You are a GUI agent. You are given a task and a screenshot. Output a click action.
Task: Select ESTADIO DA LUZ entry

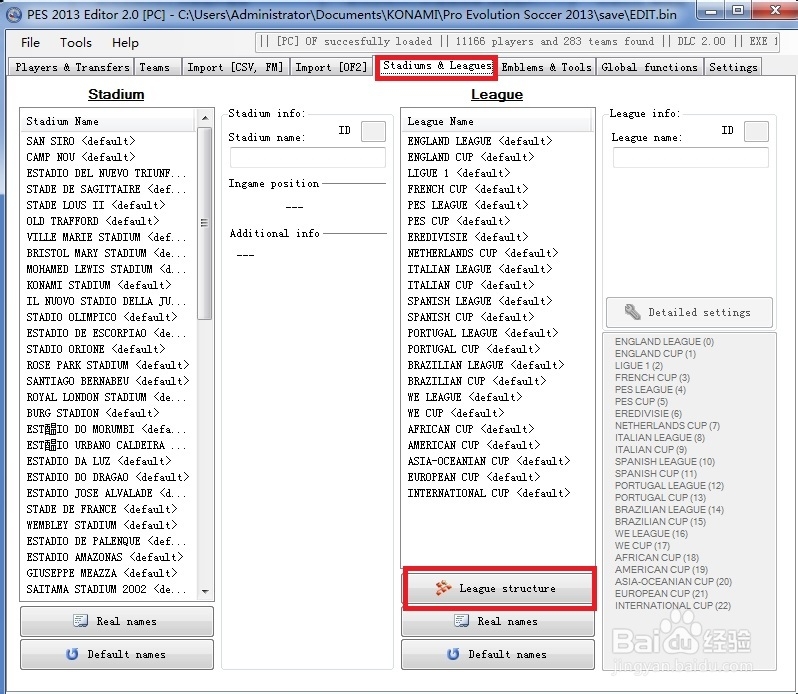(x=99, y=461)
